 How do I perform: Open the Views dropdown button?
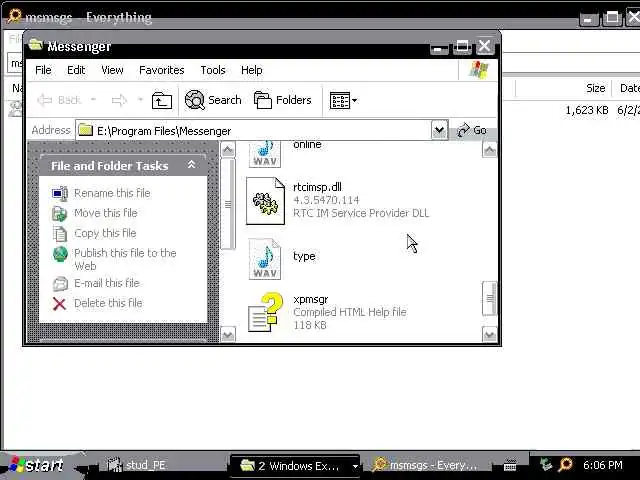coord(344,100)
